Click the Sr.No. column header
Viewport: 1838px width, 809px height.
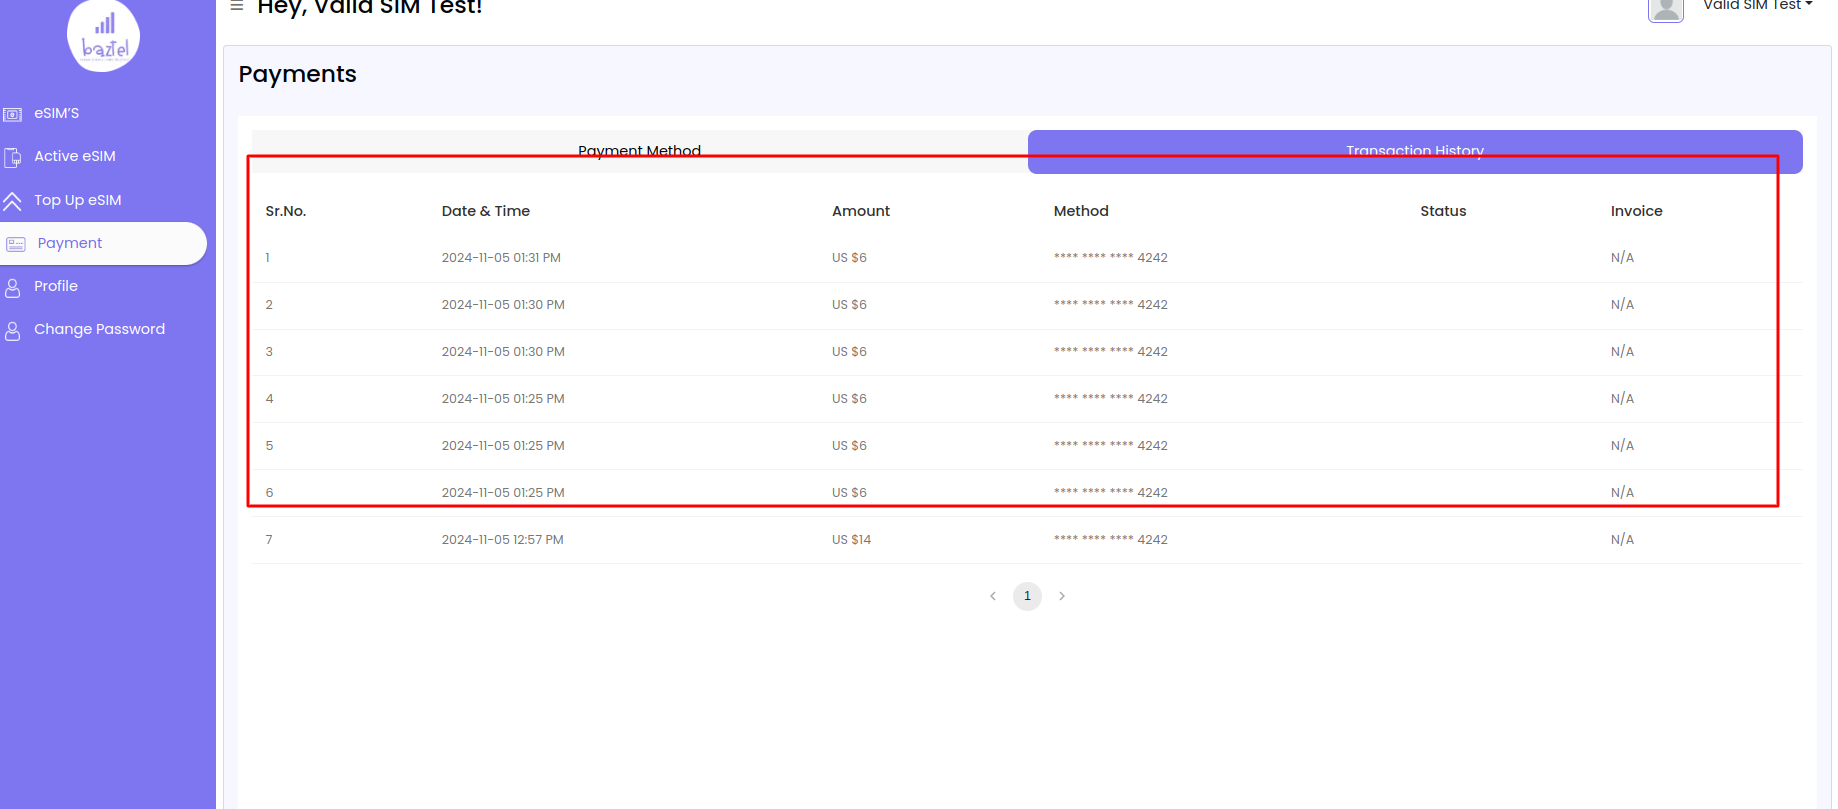(x=286, y=211)
